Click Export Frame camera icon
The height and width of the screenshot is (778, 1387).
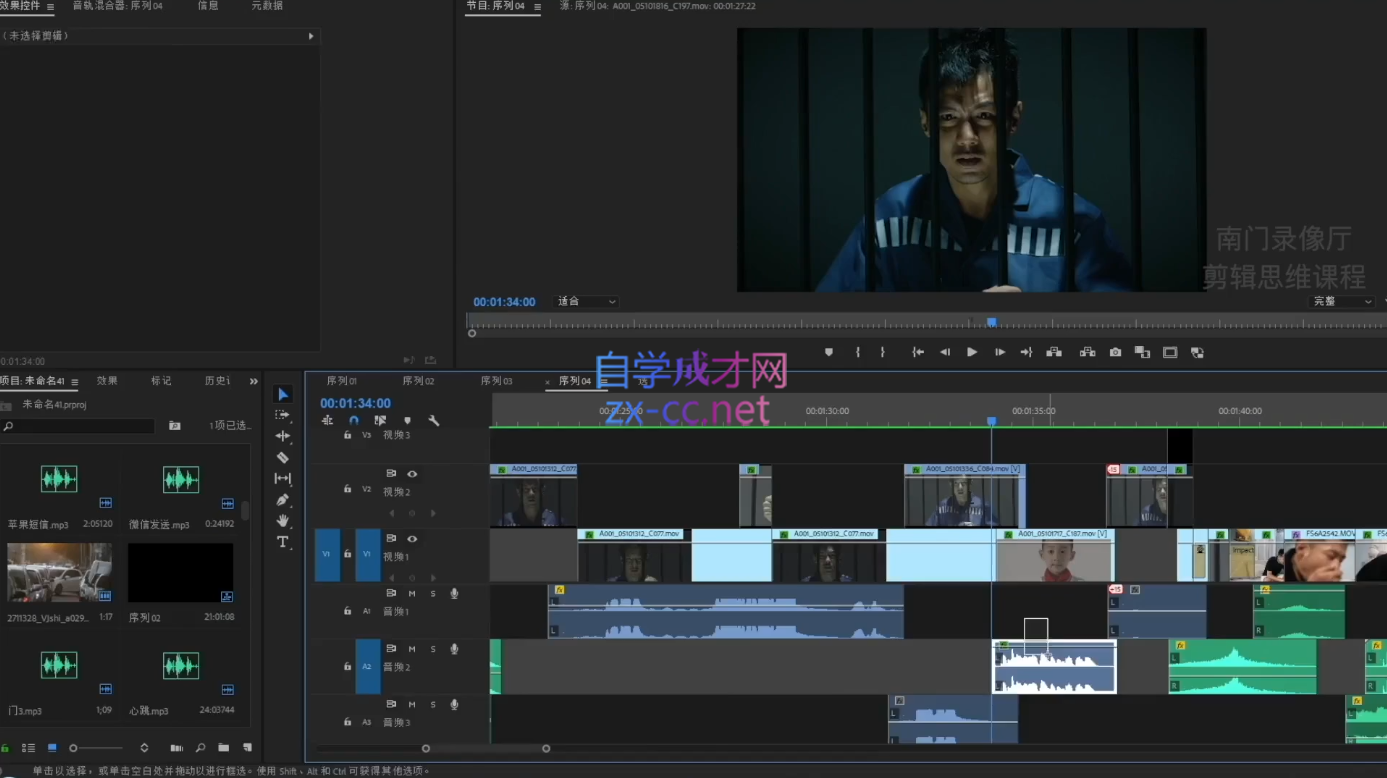tap(1115, 352)
